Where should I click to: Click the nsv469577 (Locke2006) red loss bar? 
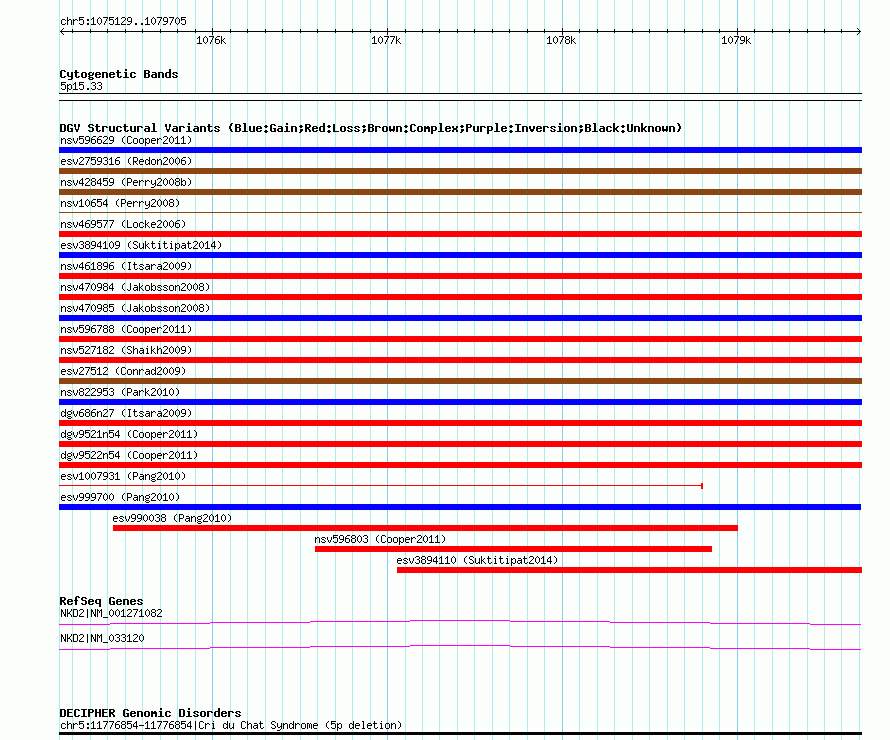460,234
